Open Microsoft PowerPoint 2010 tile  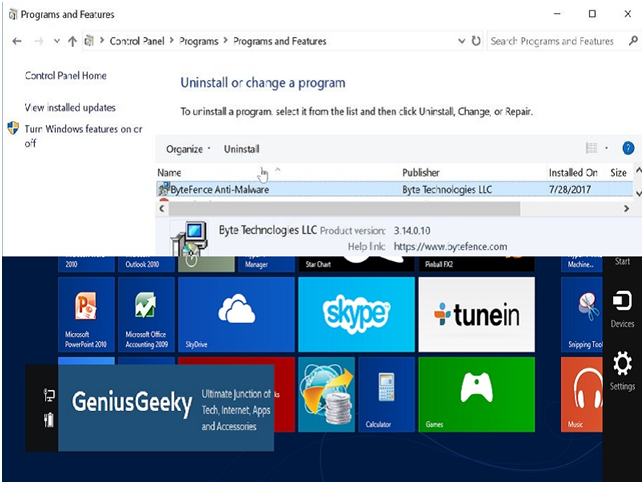[86, 314]
